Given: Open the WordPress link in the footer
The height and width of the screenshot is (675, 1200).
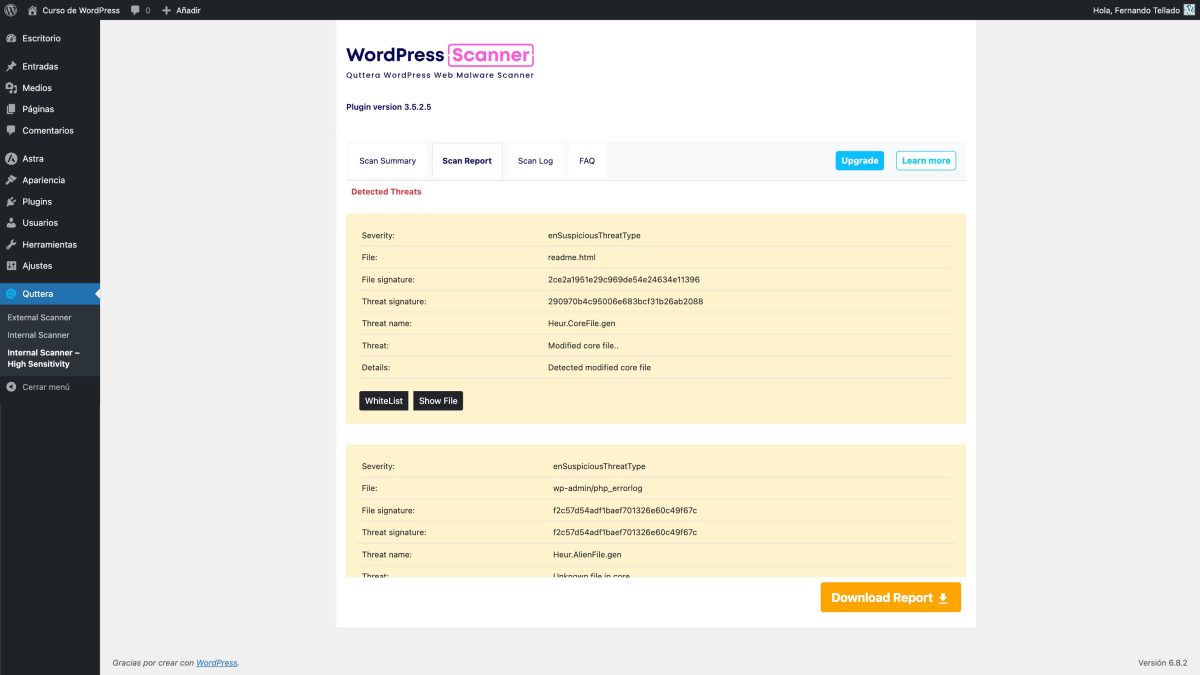Looking at the screenshot, I should [x=217, y=662].
